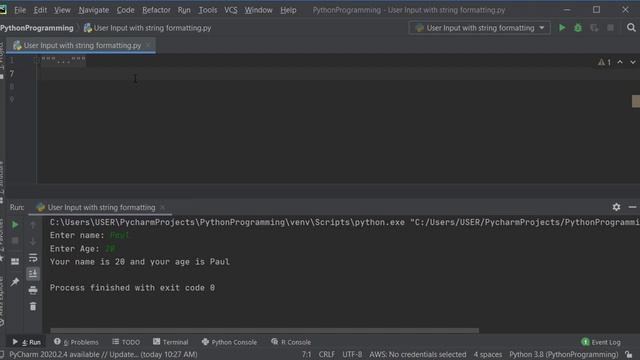Open the Python Console
The height and width of the screenshot is (360, 640).
229,342
